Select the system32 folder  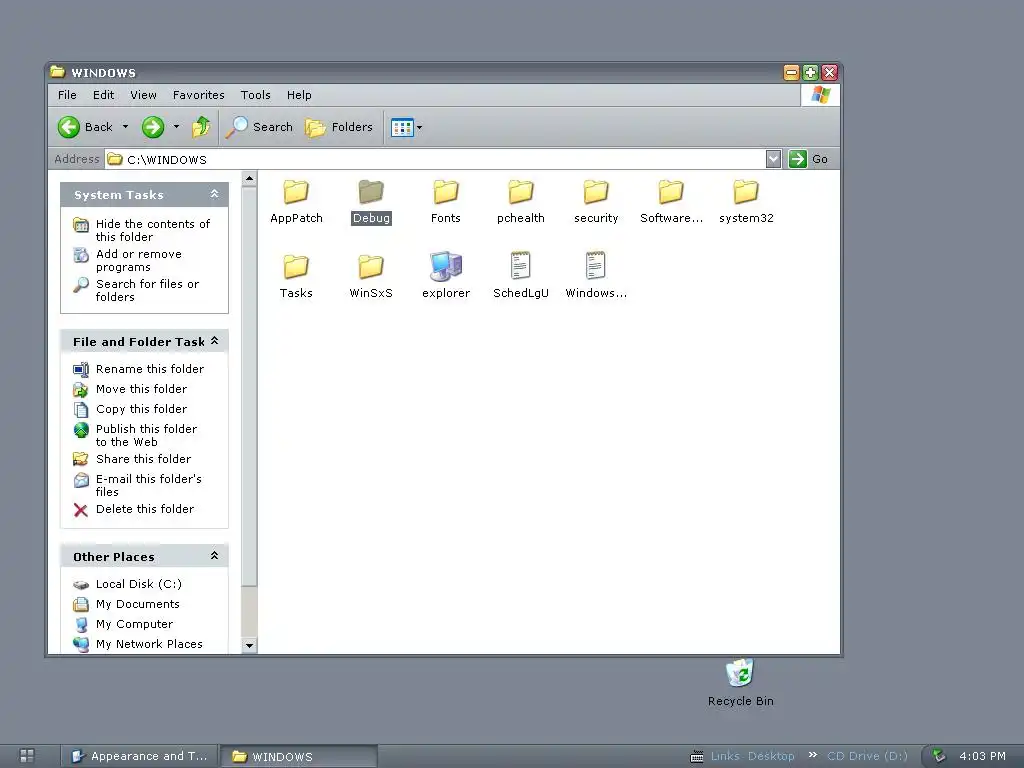click(746, 202)
